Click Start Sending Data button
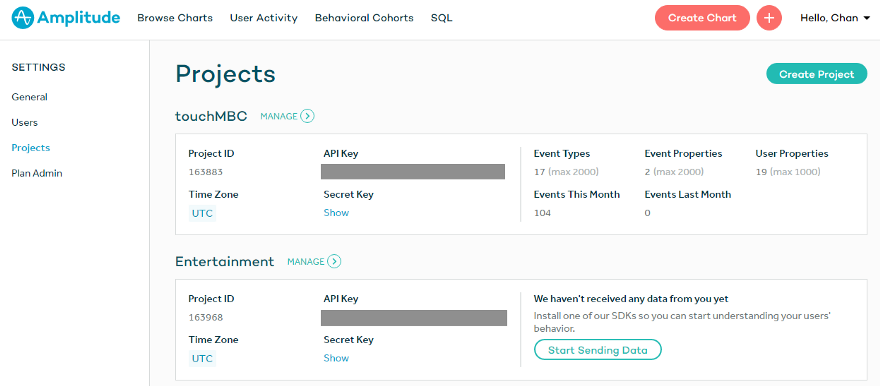This screenshot has width=880, height=386. [x=598, y=350]
